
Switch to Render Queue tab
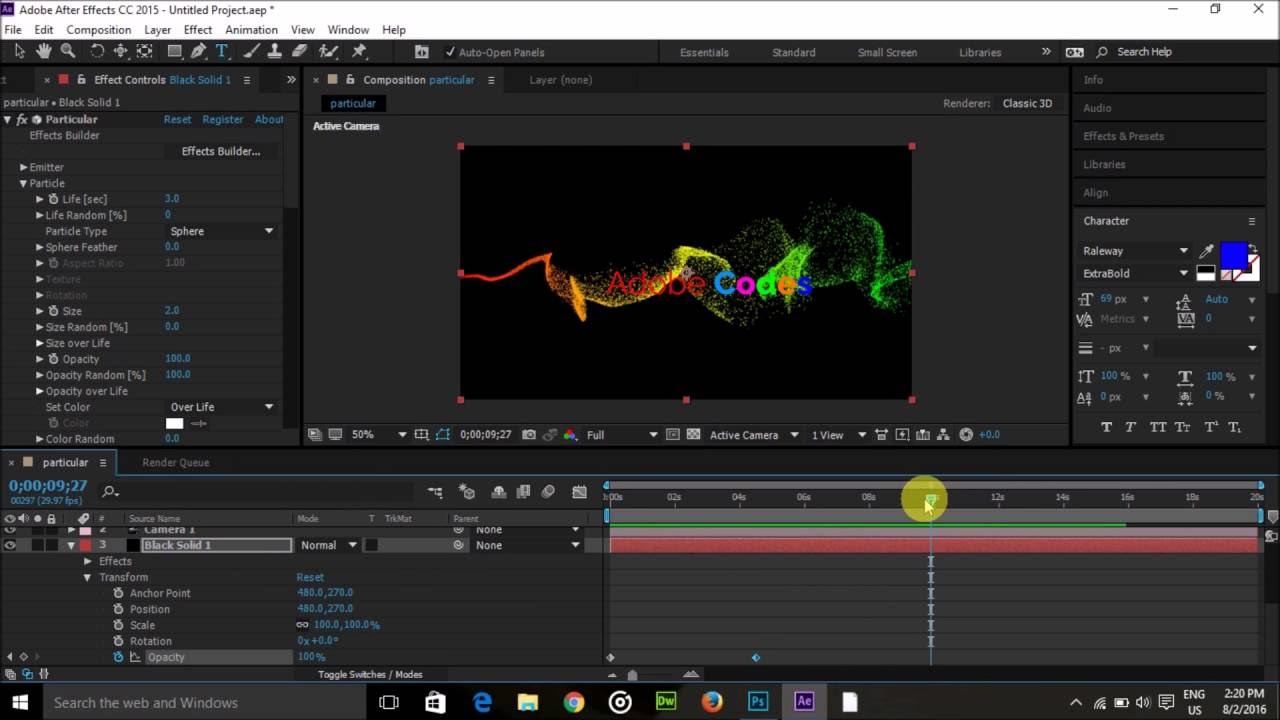(x=175, y=462)
